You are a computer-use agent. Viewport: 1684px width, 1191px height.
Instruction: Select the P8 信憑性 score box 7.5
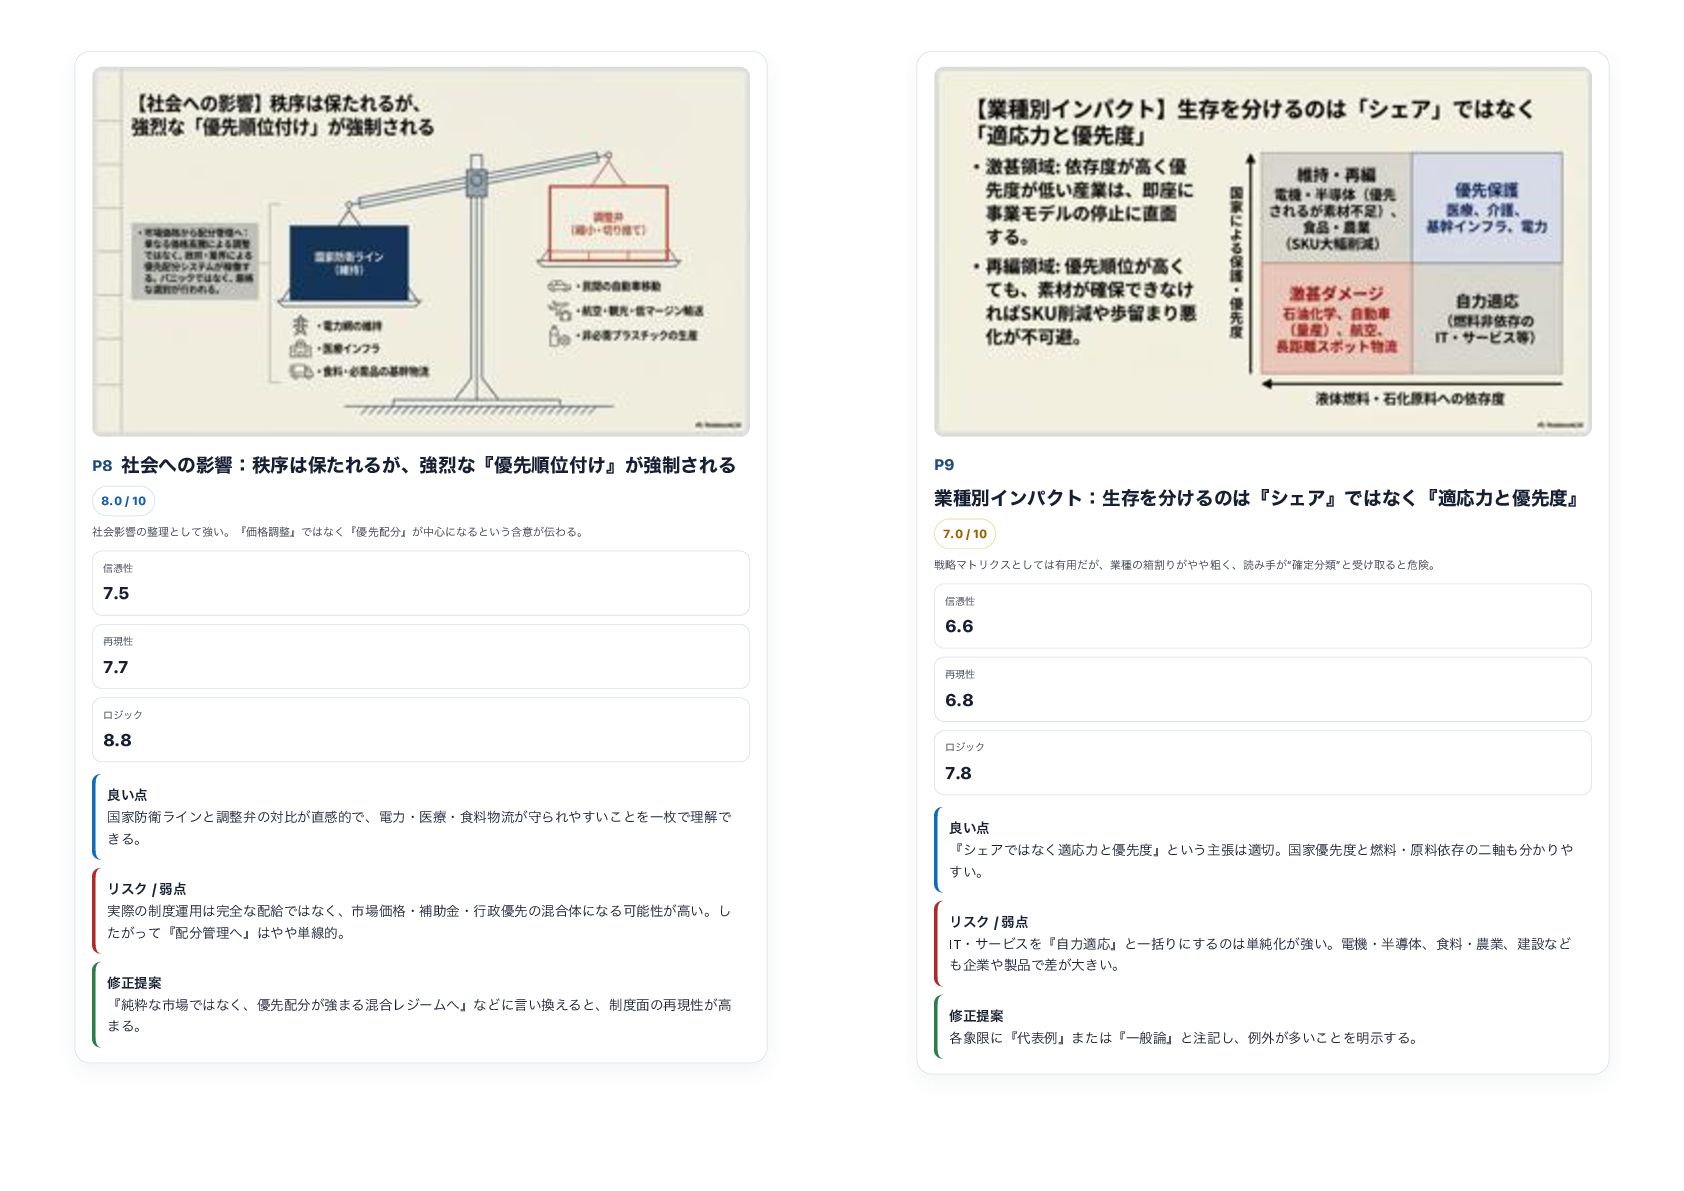coord(421,583)
